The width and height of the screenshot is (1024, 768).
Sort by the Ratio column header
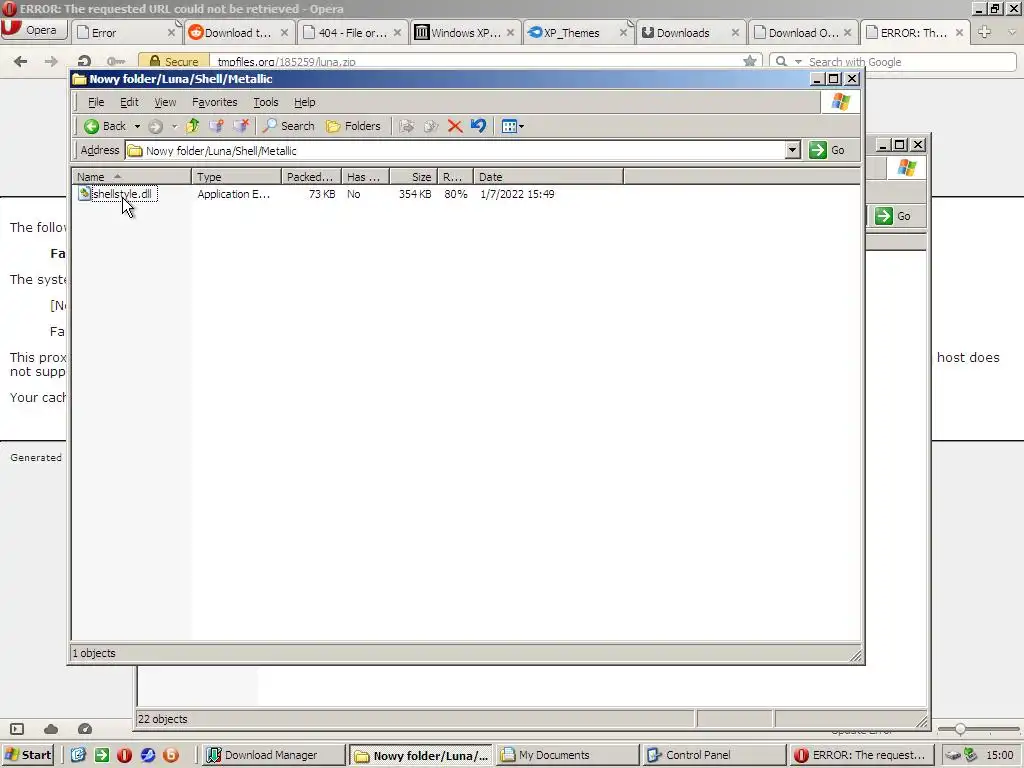[x=455, y=177]
